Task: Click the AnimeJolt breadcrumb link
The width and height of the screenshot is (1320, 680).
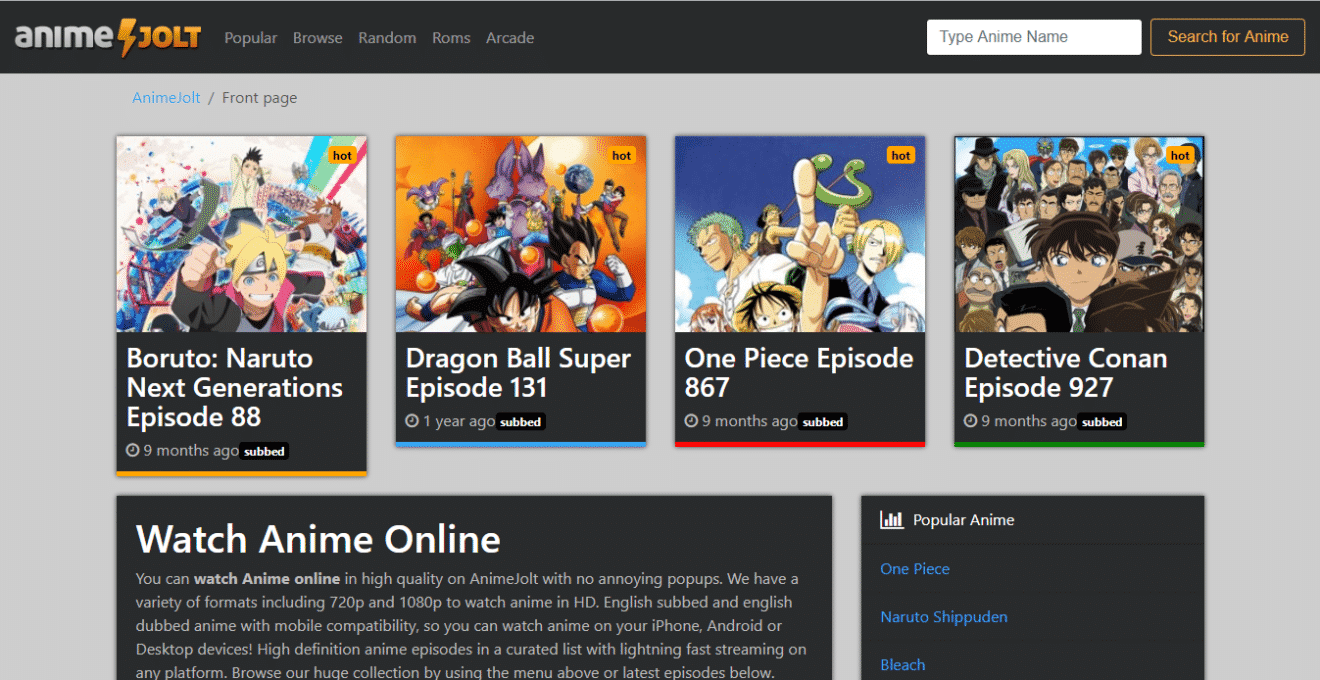Action: click(x=167, y=98)
